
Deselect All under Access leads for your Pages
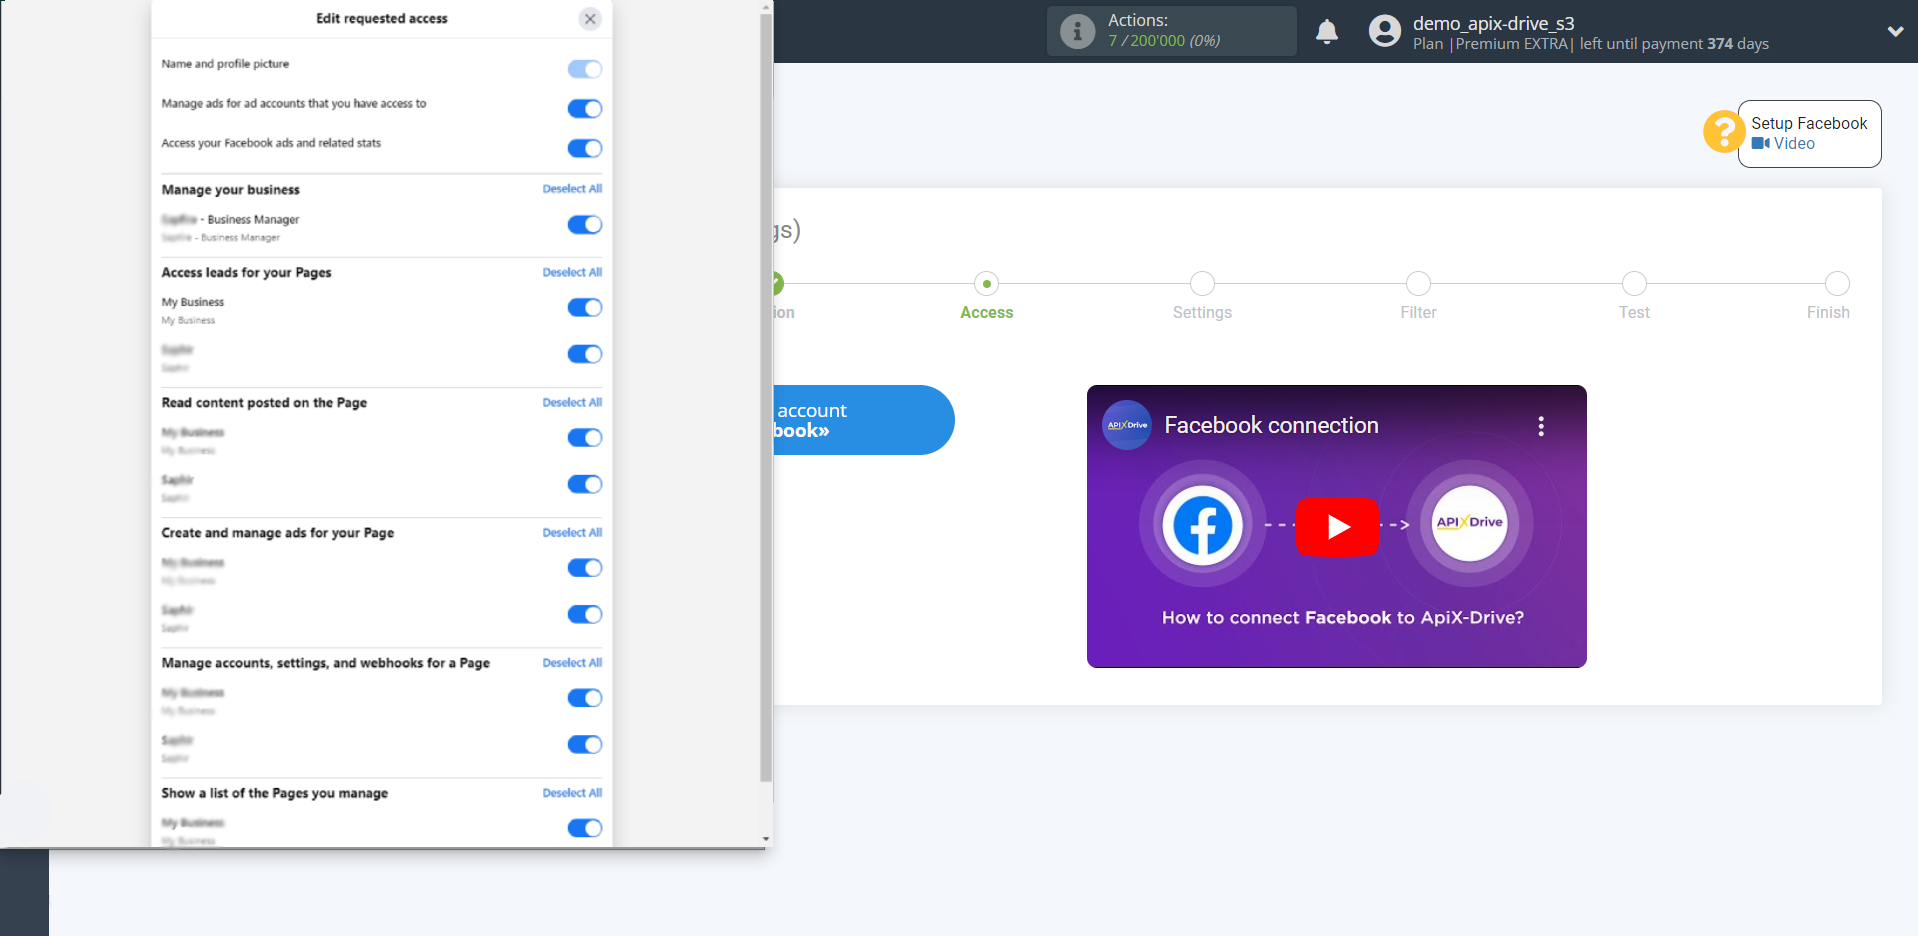(x=572, y=272)
